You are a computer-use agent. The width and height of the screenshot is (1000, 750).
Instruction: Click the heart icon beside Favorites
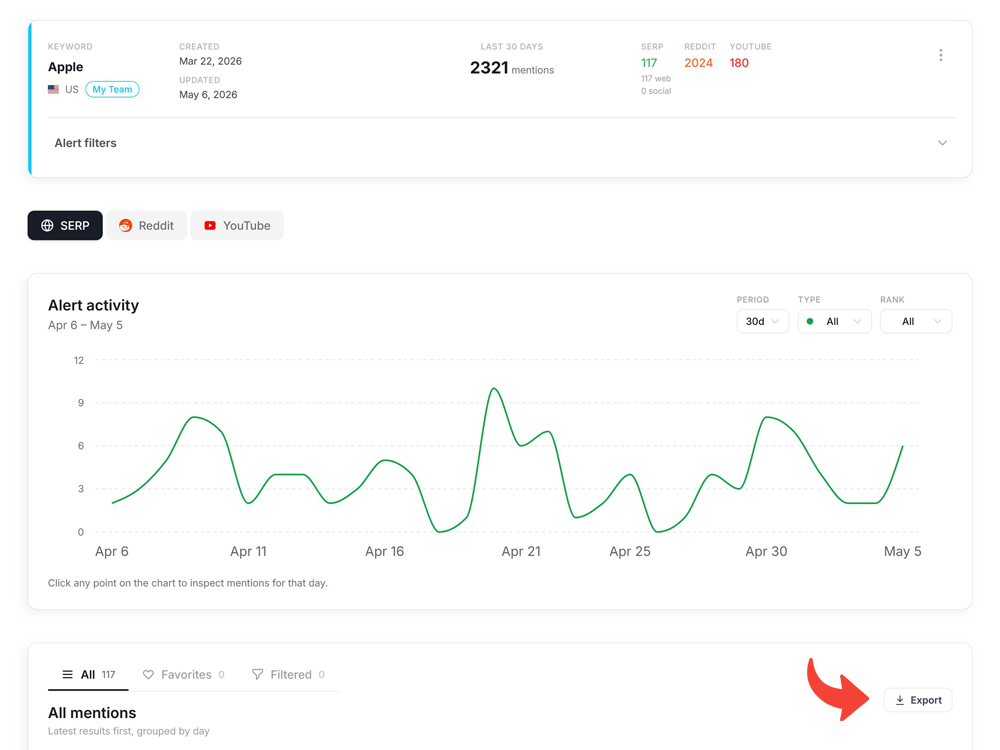point(148,675)
